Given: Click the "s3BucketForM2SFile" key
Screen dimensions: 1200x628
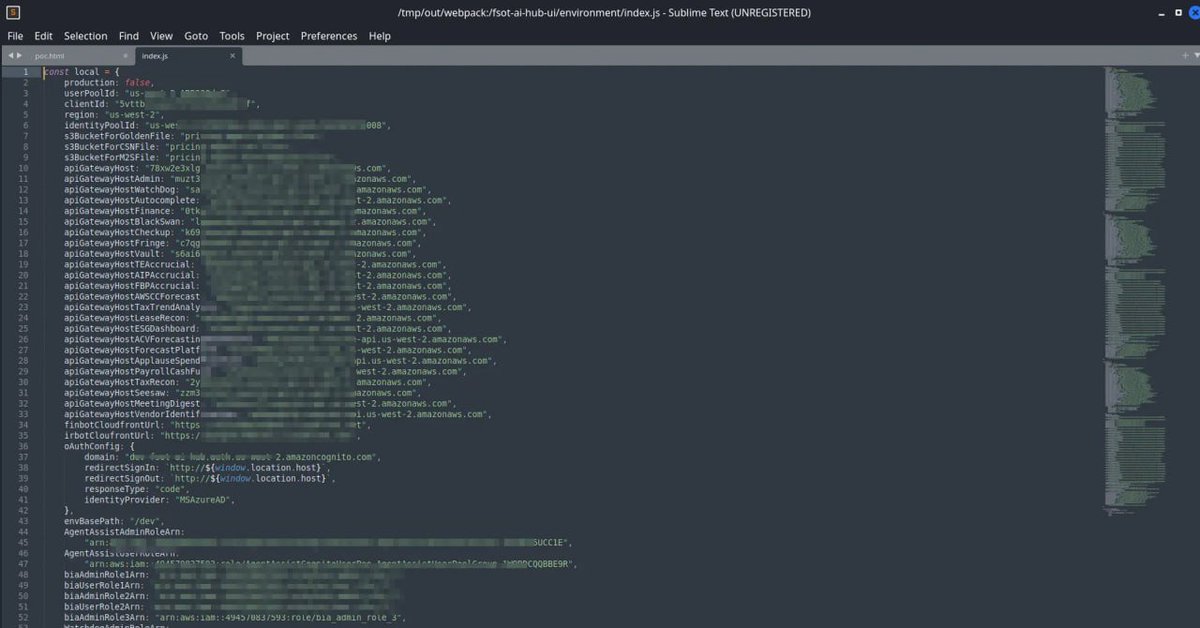Looking at the screenshot, I should pyautogui.click(x=112, y=157).
